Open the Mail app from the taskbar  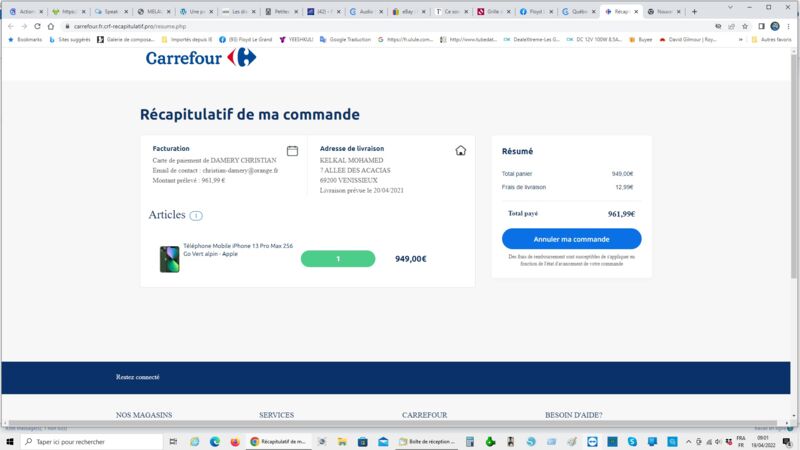pos(383,441)
